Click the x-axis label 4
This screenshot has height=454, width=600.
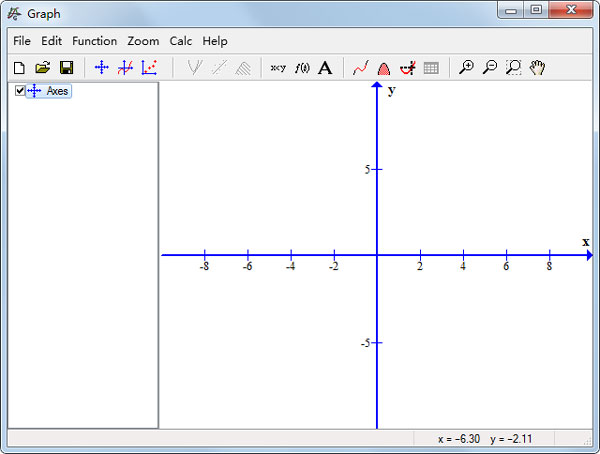click(463, 266)
